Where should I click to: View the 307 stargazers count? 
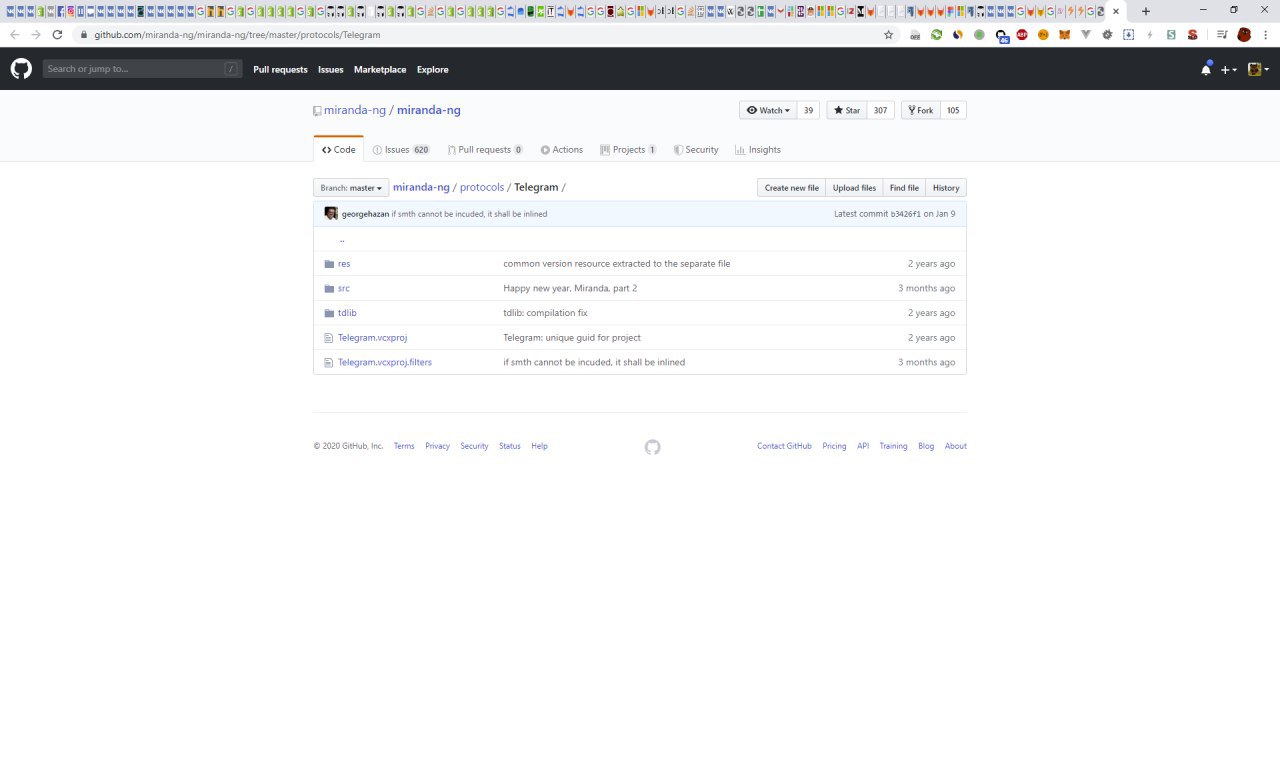pyautogui.click(x=880, y=110)
